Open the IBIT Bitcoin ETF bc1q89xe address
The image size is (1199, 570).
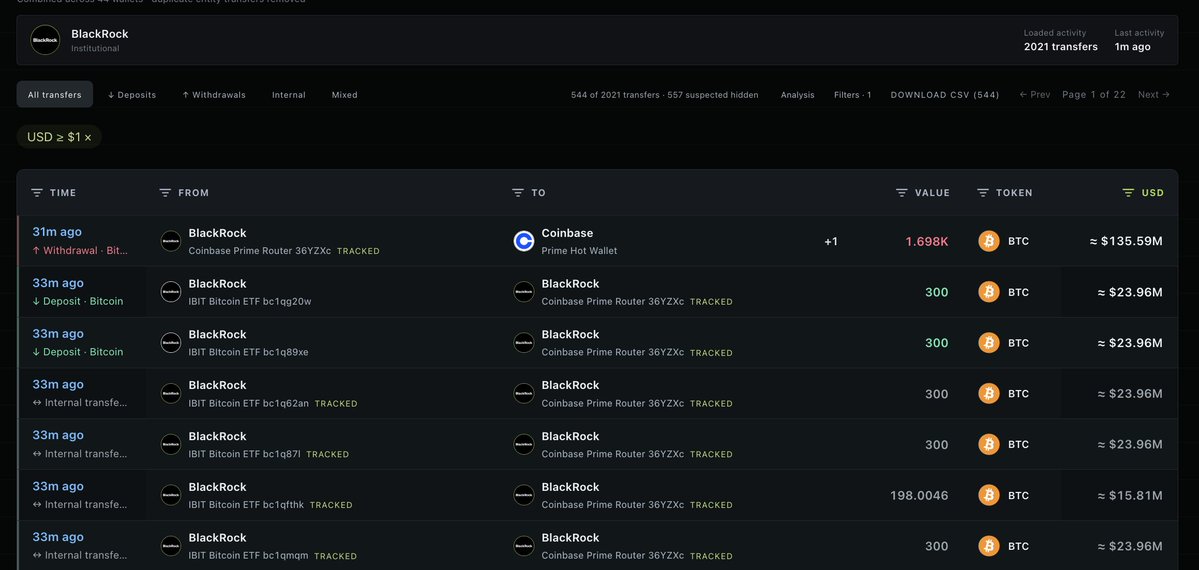(x=249, y=352)
